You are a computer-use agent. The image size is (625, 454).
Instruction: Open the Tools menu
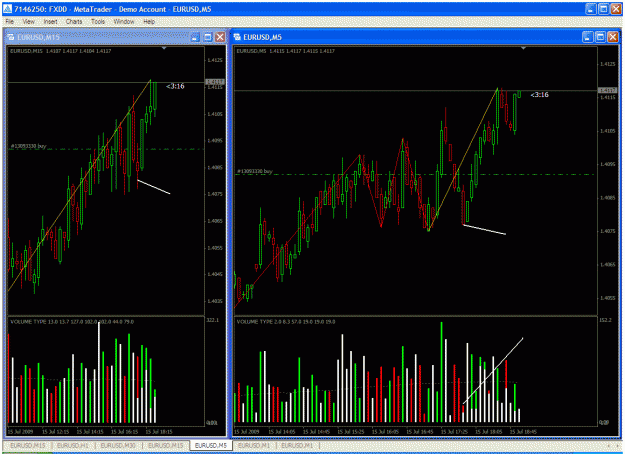click(x=98, y=22)
